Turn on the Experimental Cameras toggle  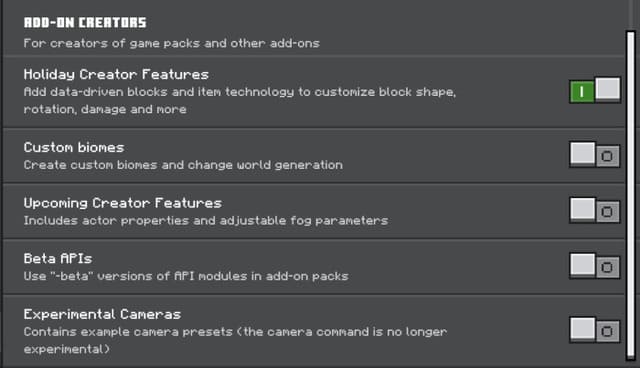(595, 330)
